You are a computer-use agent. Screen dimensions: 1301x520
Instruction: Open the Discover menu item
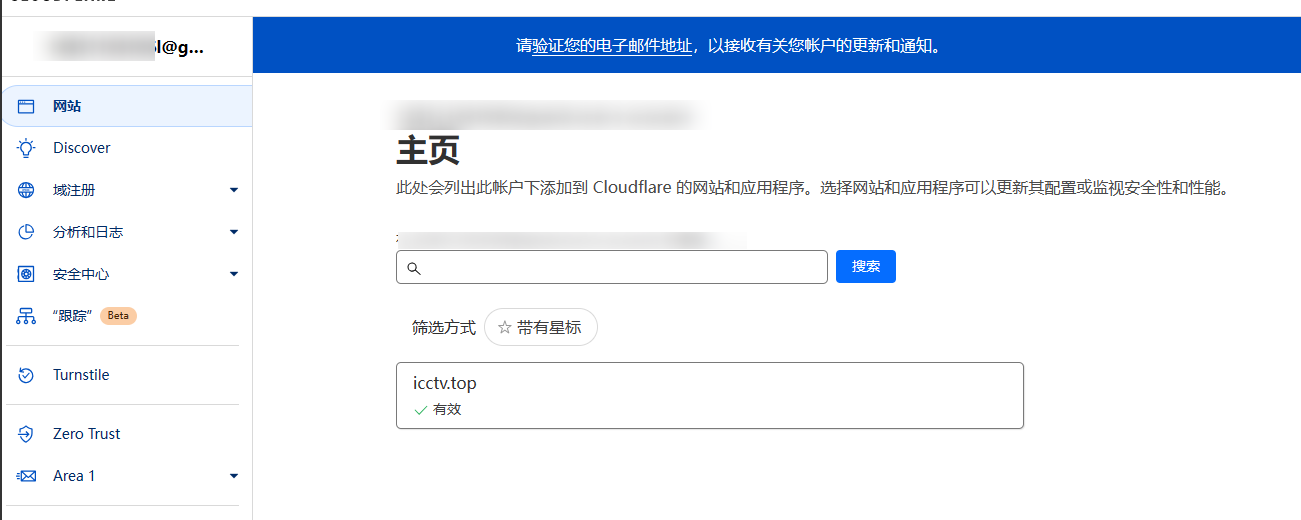(x=82, y=148)
